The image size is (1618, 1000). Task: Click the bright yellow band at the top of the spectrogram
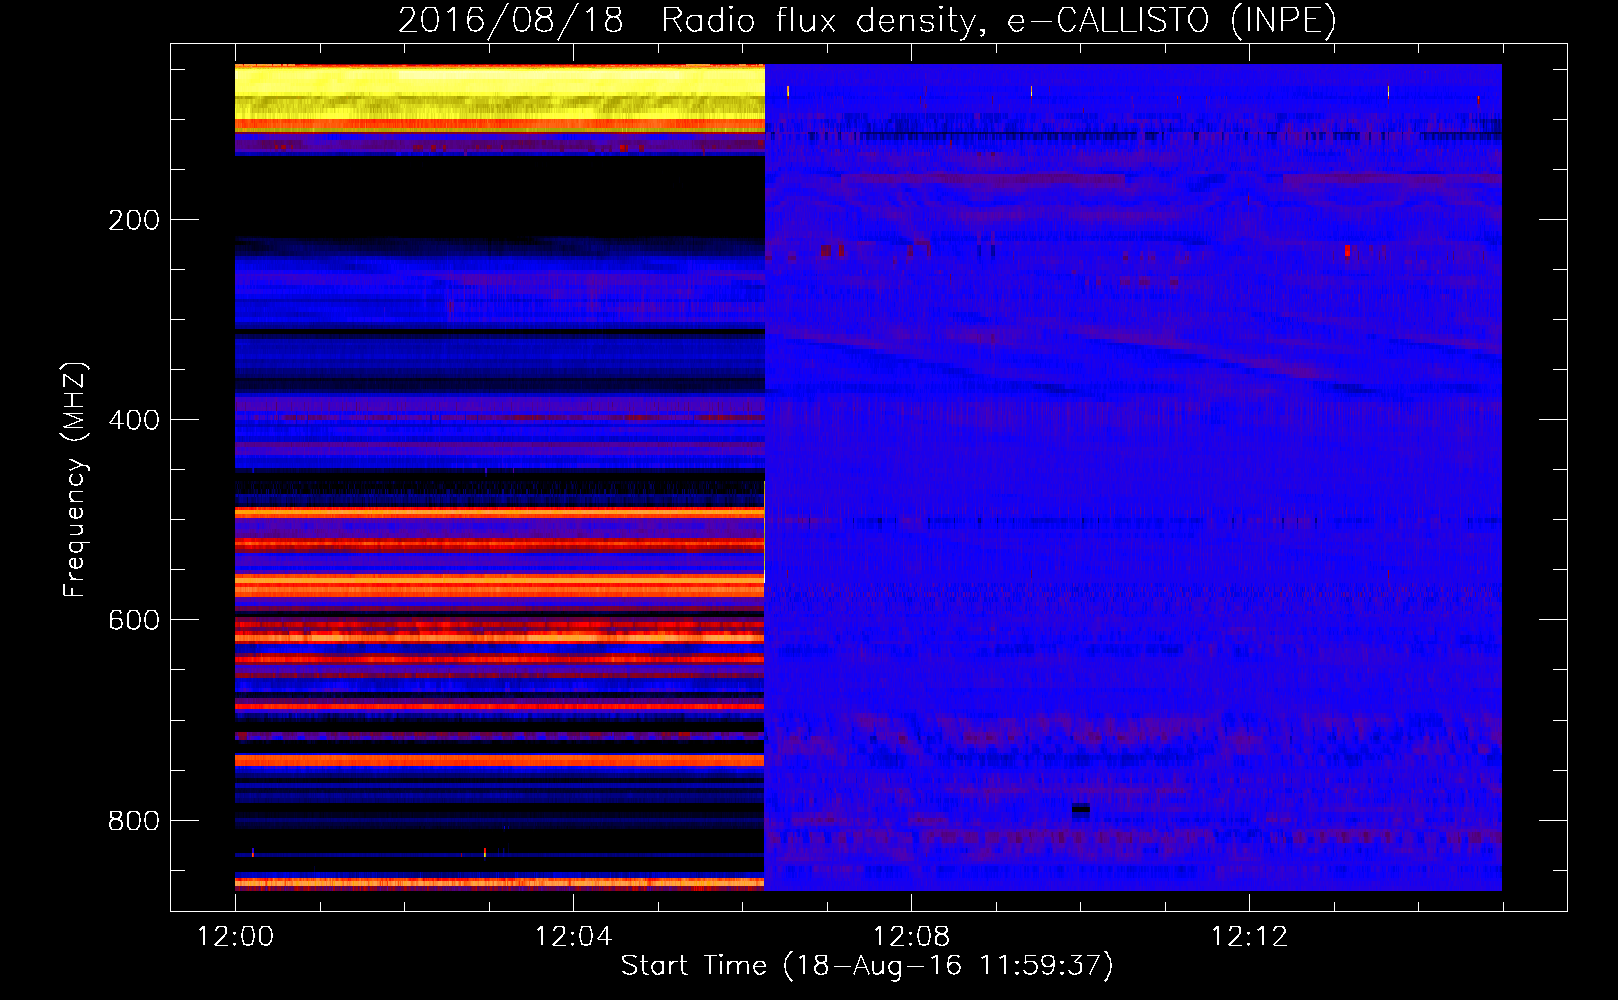[x=500, y=97]
